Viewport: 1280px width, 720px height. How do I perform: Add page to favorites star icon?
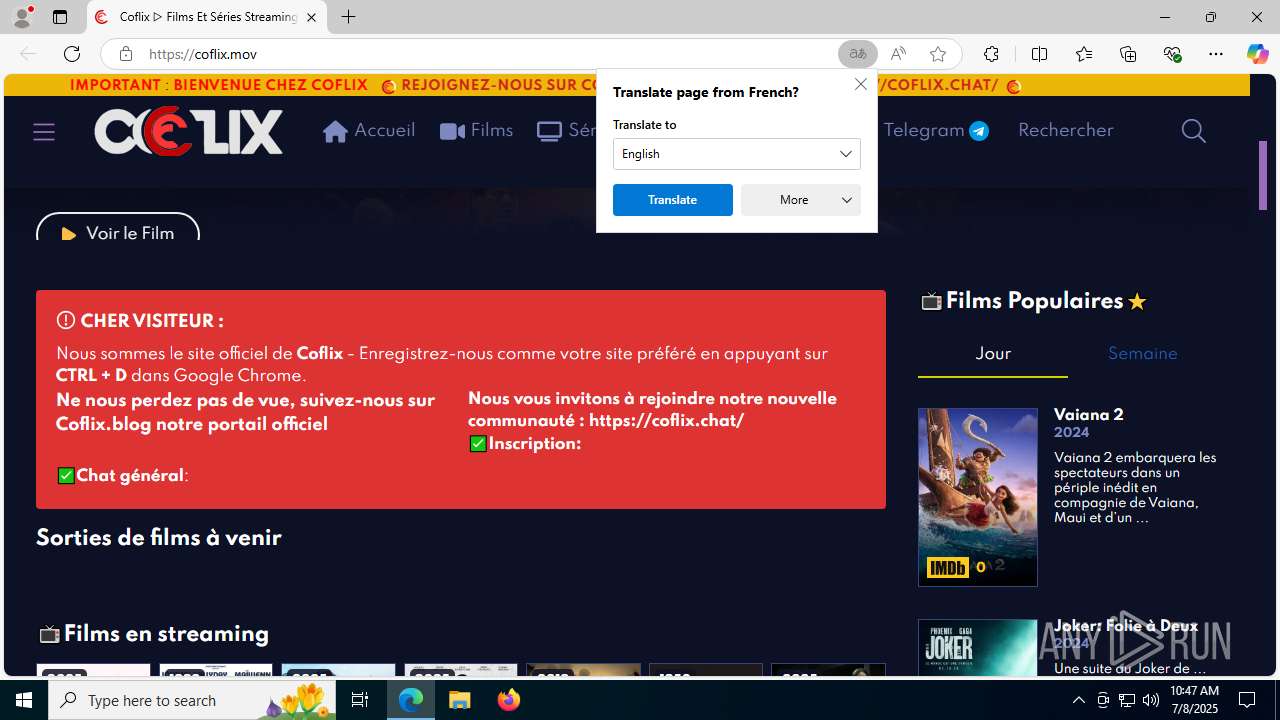point(937,54)
